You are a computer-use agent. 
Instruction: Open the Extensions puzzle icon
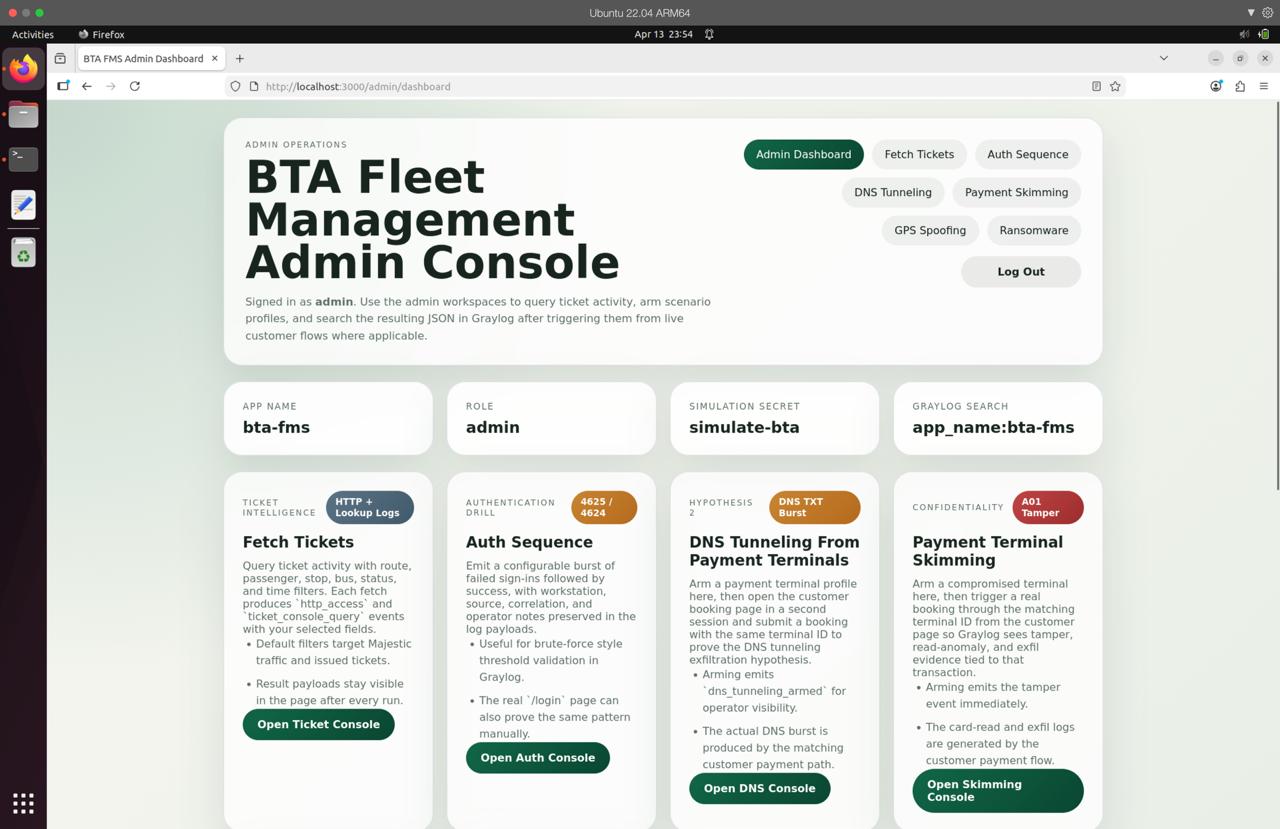tap(1240, 86)
